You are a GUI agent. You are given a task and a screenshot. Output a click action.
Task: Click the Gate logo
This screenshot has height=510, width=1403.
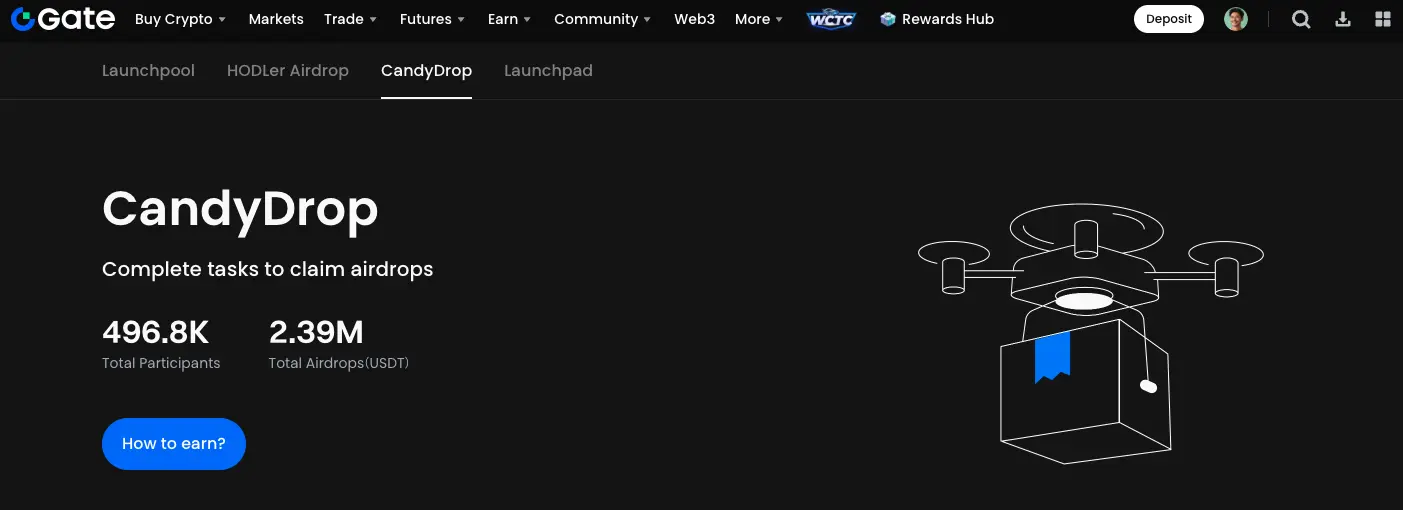coord(62,19)
